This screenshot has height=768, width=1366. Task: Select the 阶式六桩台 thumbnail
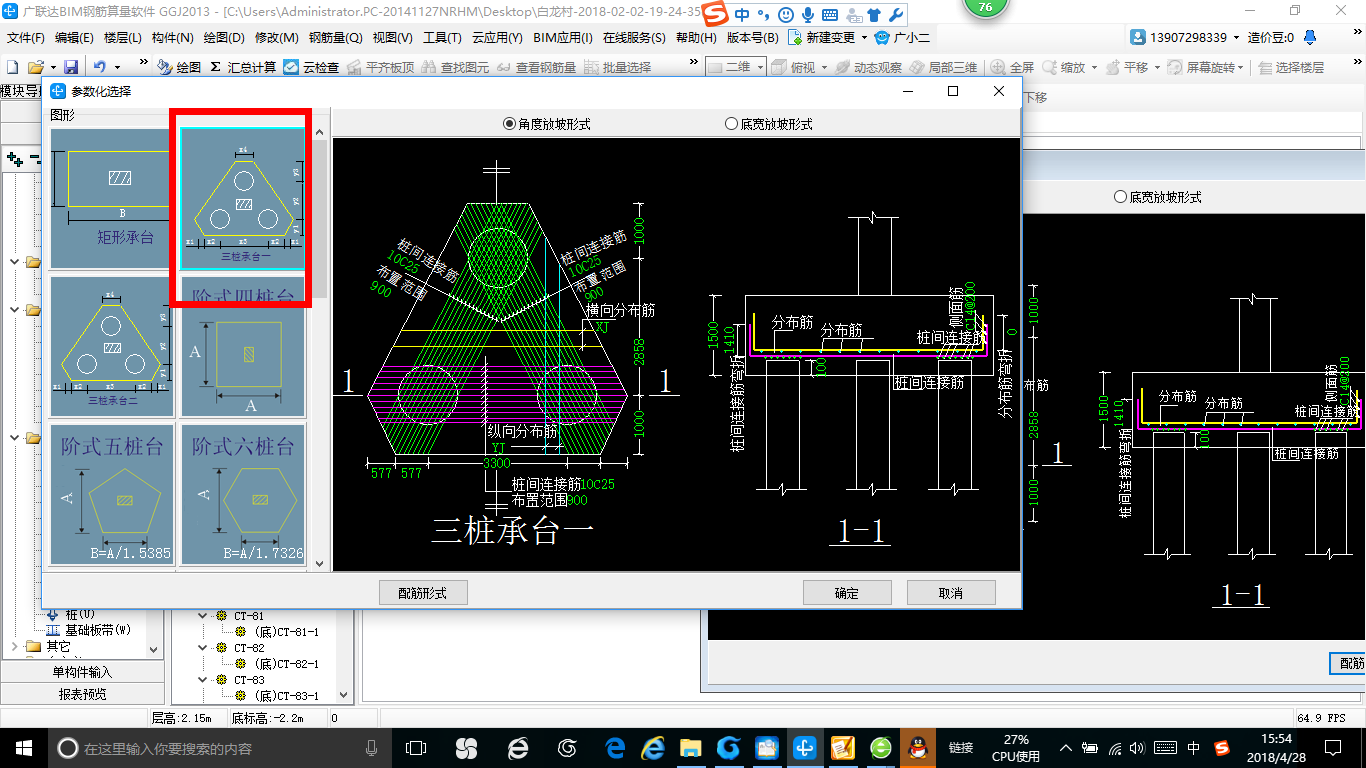coord(243,494)
